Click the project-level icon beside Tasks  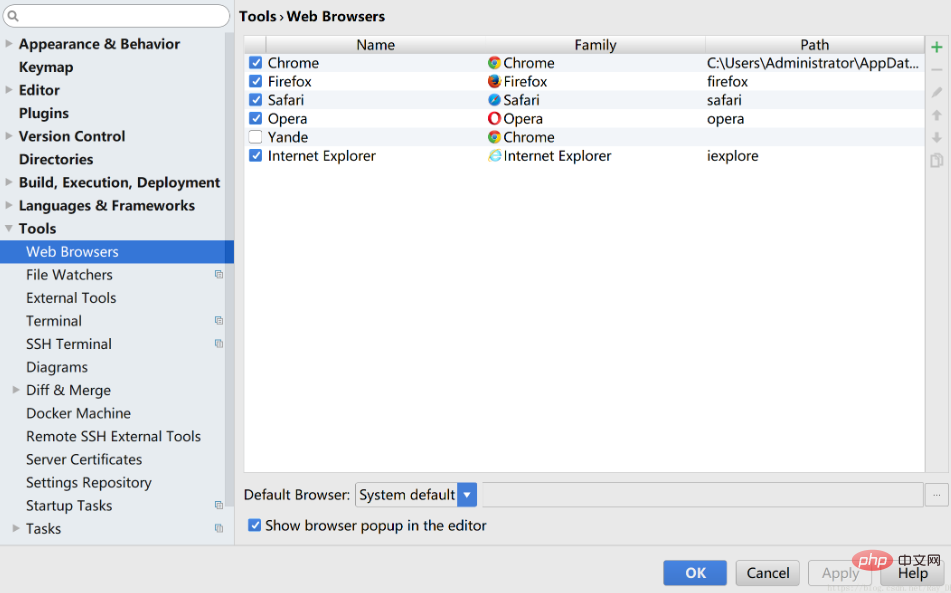pyautogui.click(x=219, y=528)
